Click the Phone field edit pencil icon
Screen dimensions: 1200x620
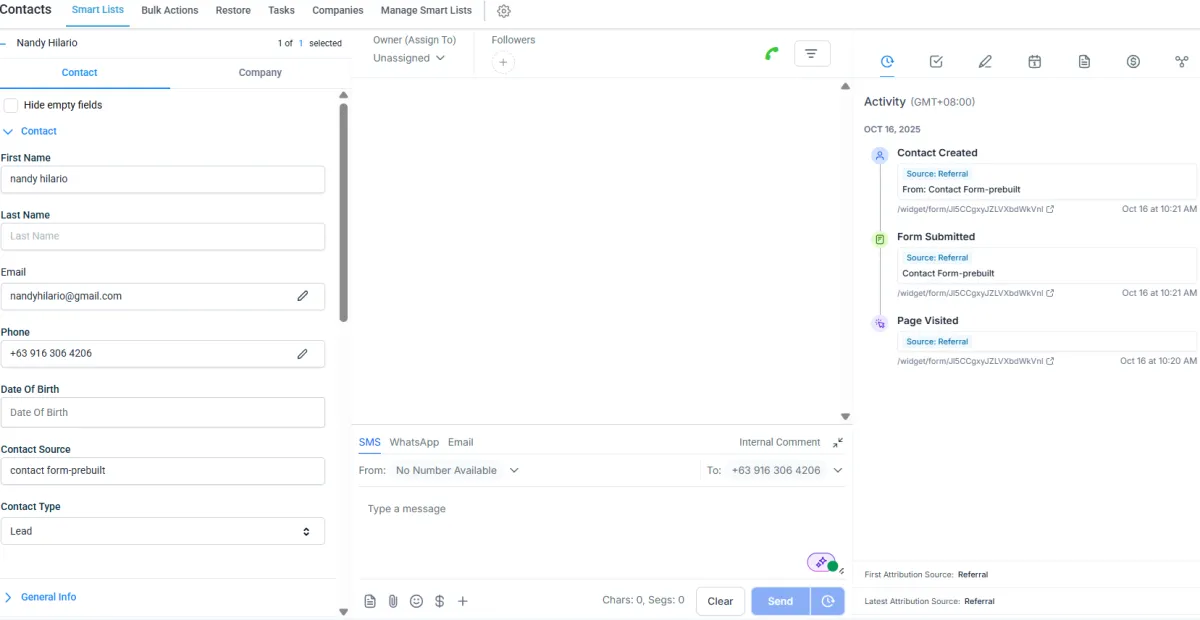click(x=303, y=353)
